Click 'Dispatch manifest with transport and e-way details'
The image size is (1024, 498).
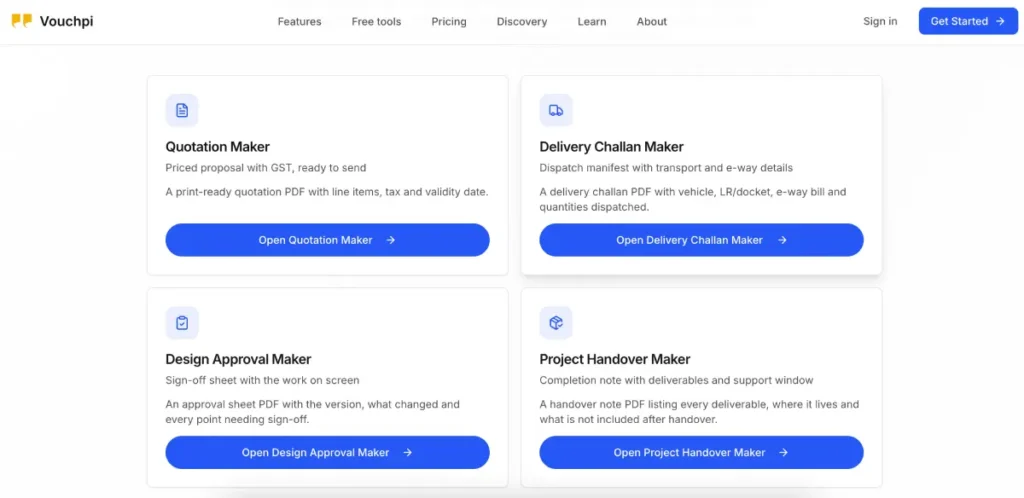pos(666,168)
